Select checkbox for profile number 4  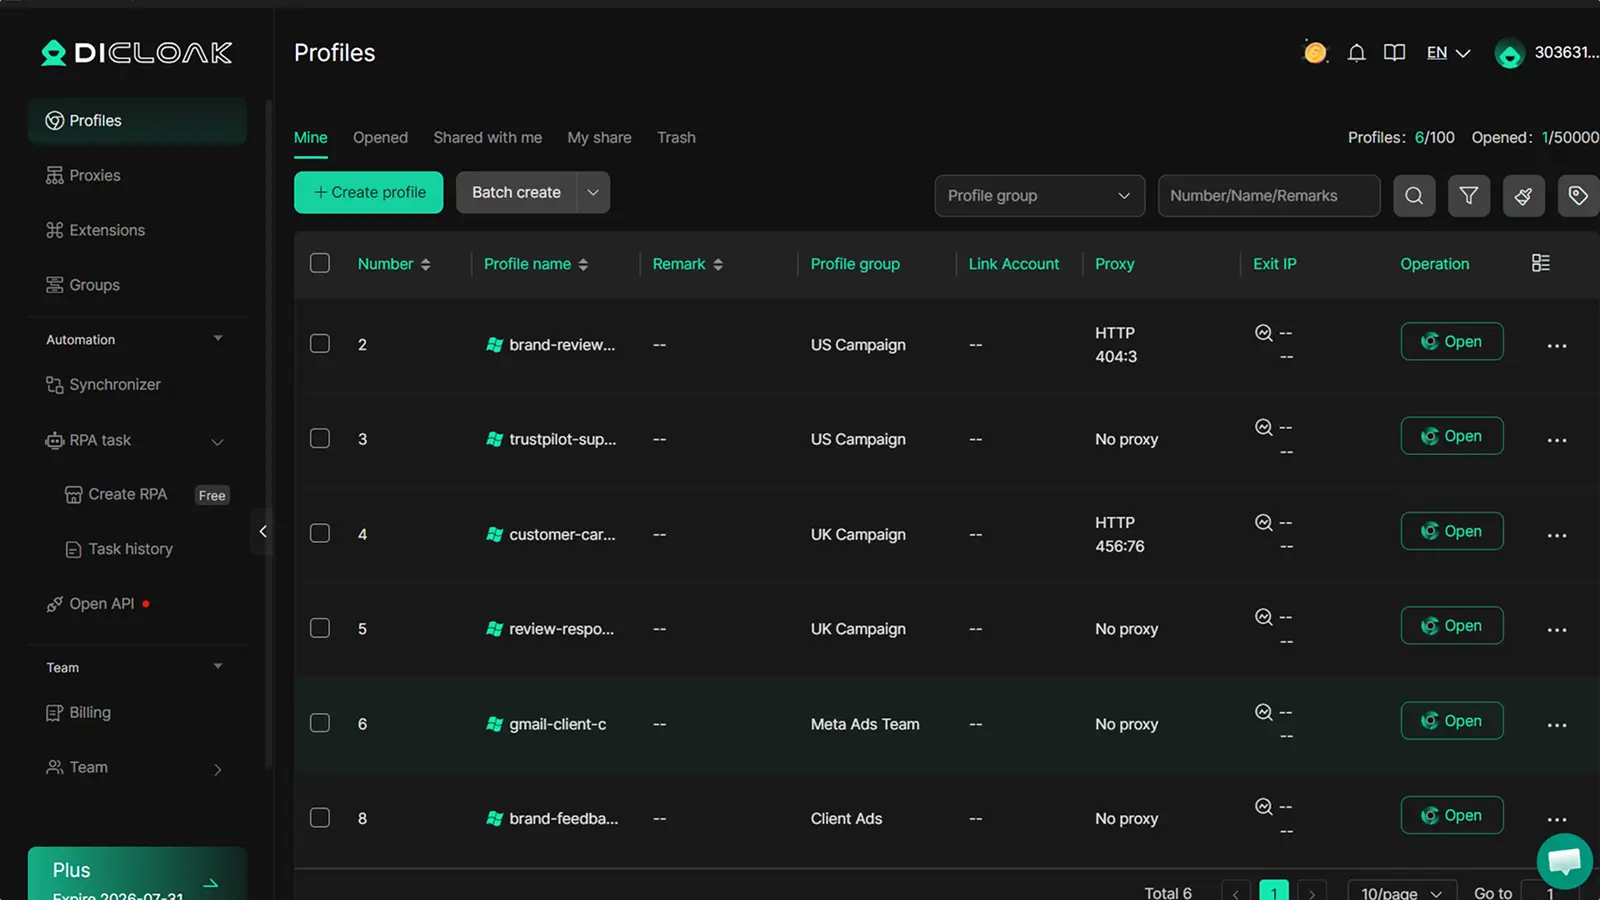(320, 533)
